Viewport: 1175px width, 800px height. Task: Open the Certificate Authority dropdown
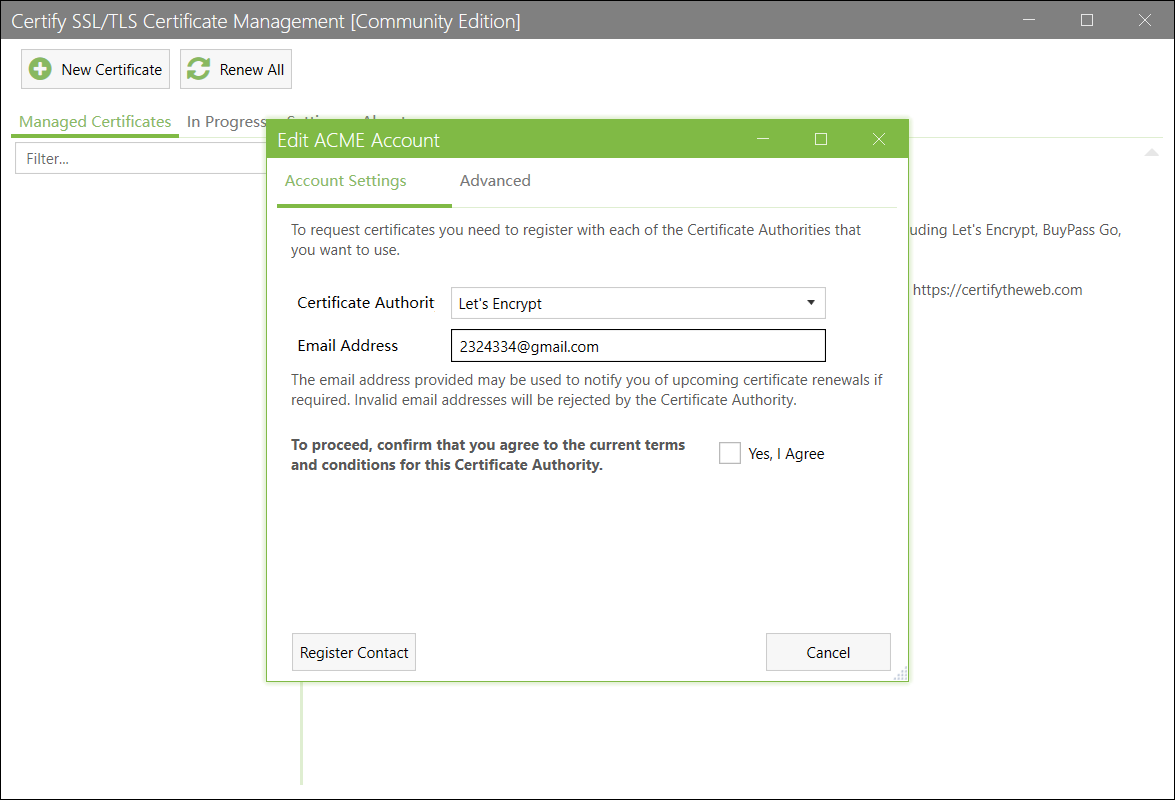638,303
